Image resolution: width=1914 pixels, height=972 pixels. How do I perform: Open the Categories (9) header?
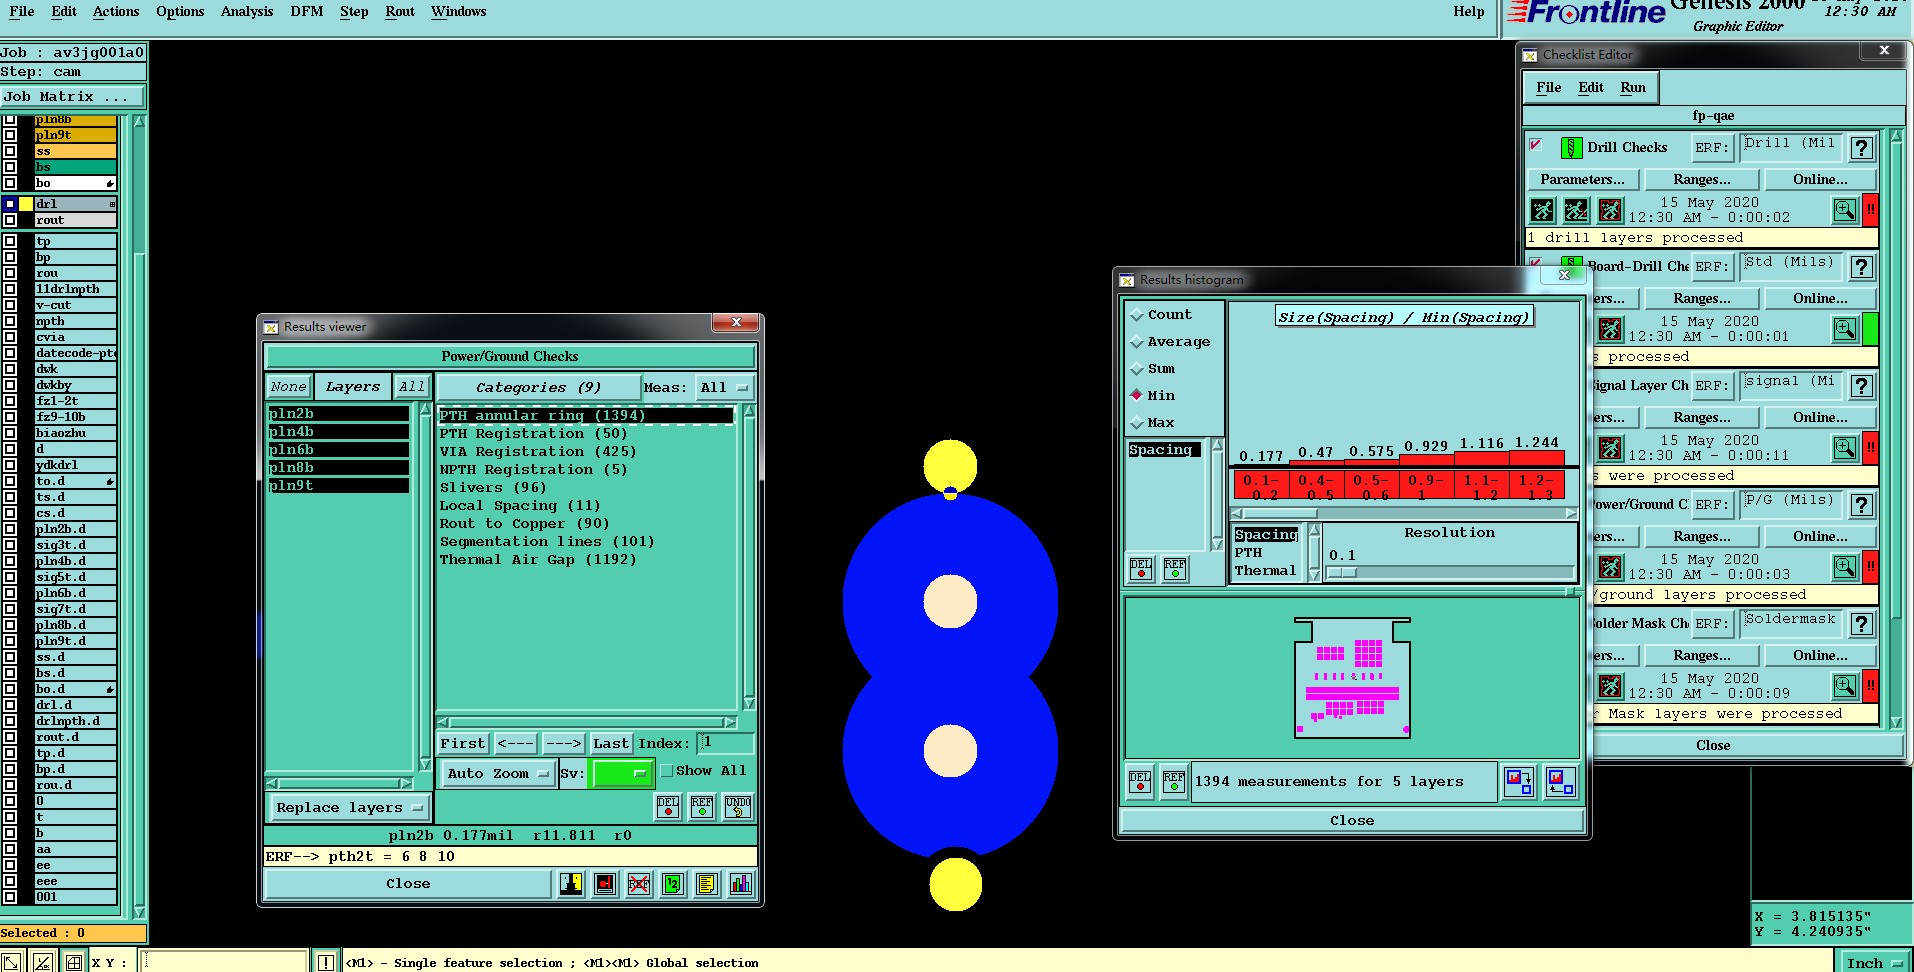pos(538,388)
